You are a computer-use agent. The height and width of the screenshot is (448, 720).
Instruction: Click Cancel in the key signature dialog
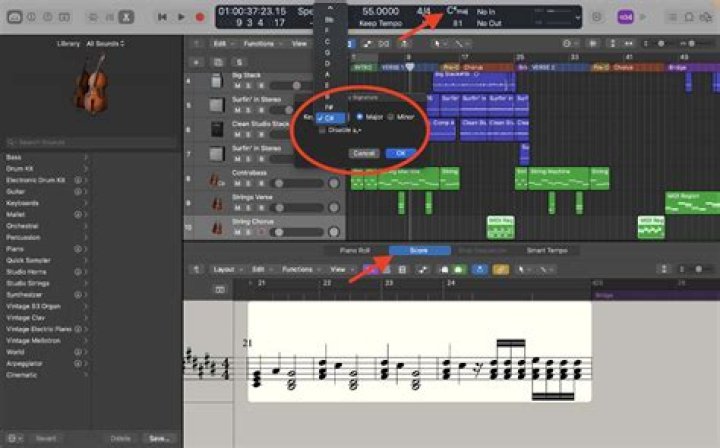[x=364, y=153]
